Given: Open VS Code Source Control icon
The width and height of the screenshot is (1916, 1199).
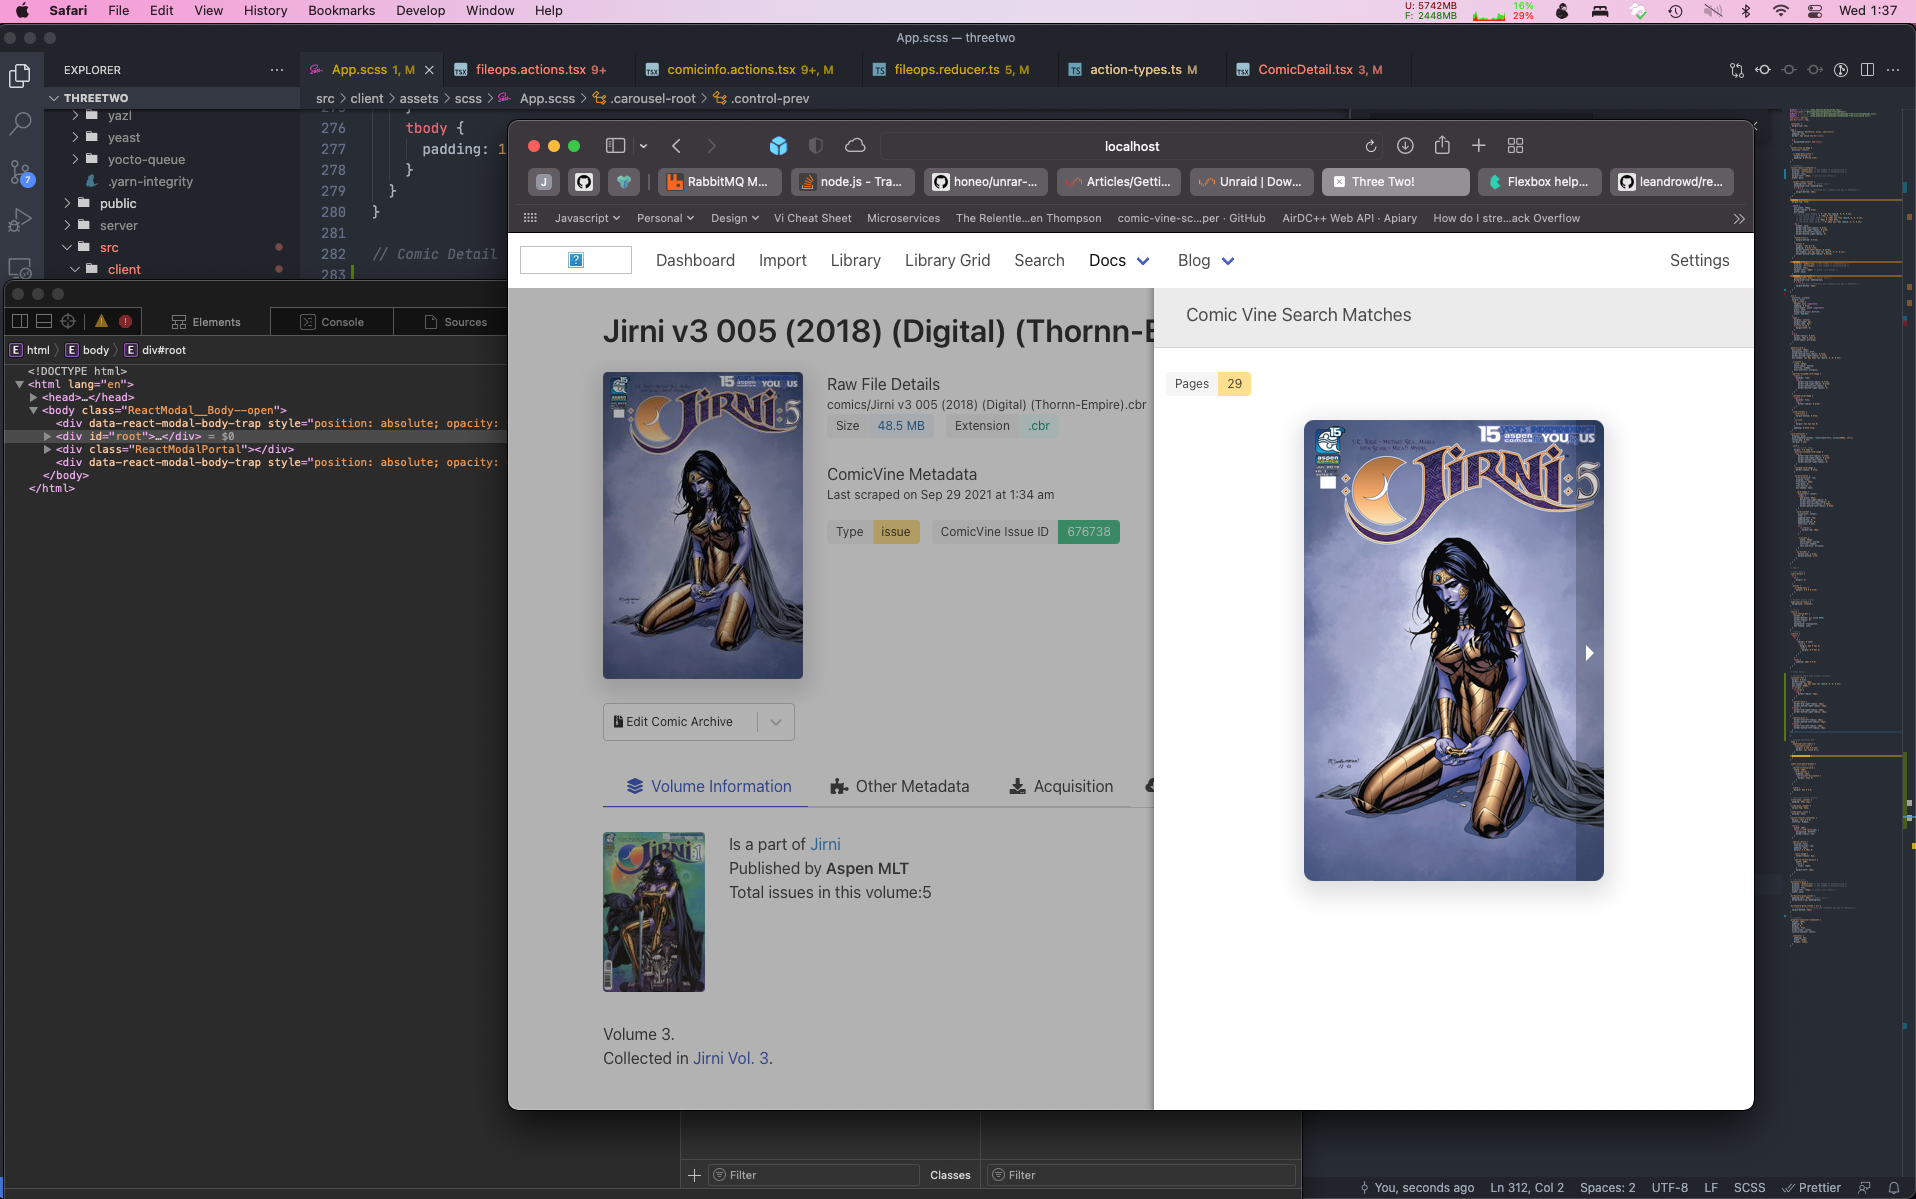Looking at the screenshot, I should coord(20,172).
